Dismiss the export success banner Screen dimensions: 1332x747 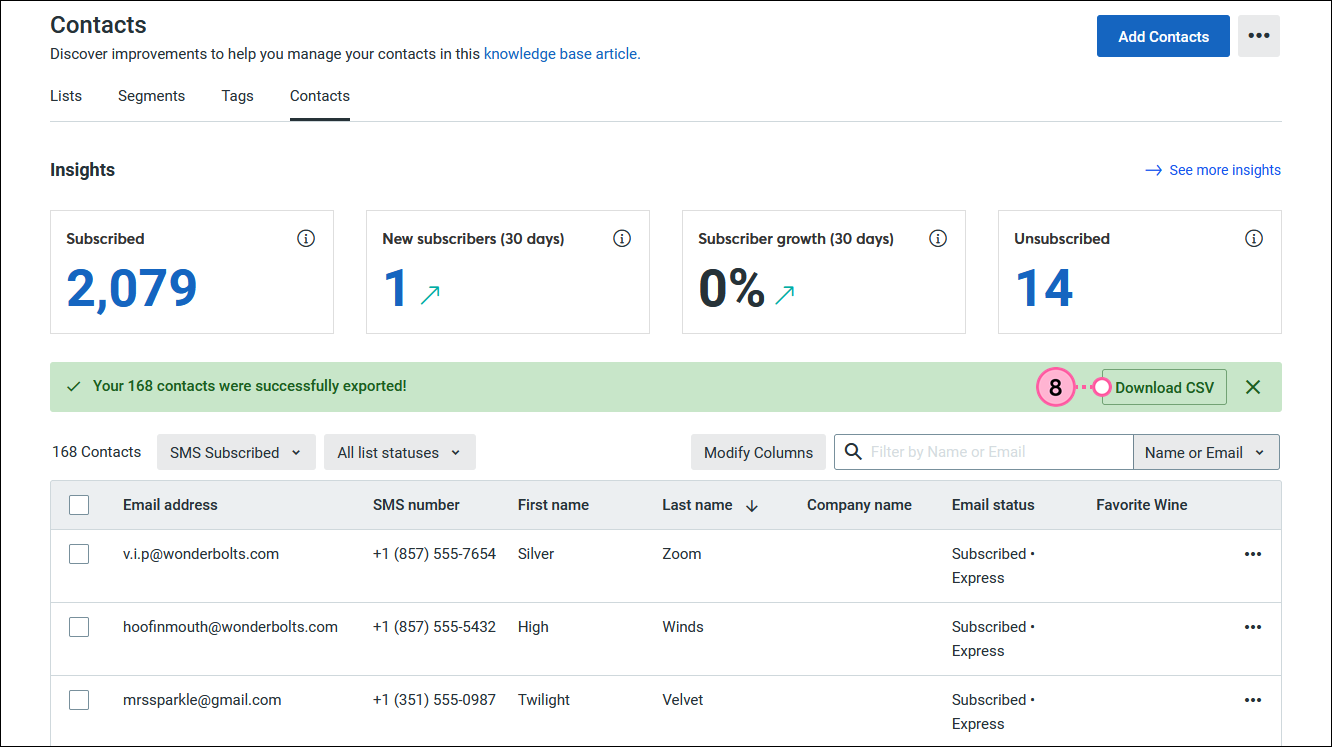[1253, 387]
